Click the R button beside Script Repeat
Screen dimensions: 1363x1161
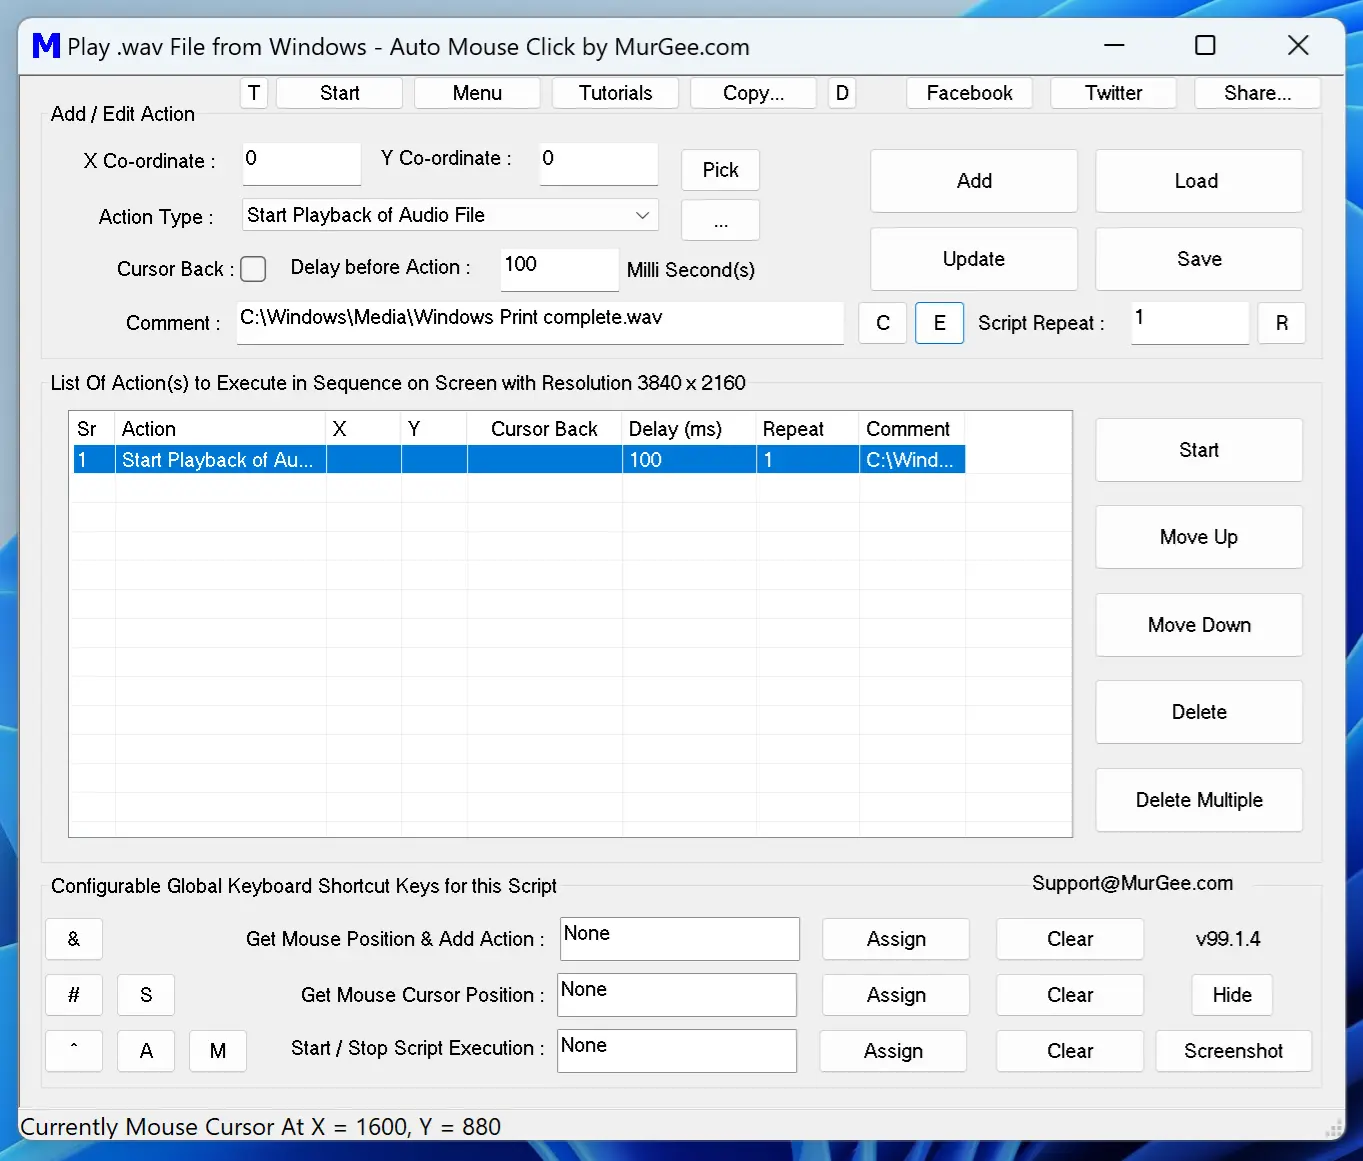click(x=1282, y=323)
